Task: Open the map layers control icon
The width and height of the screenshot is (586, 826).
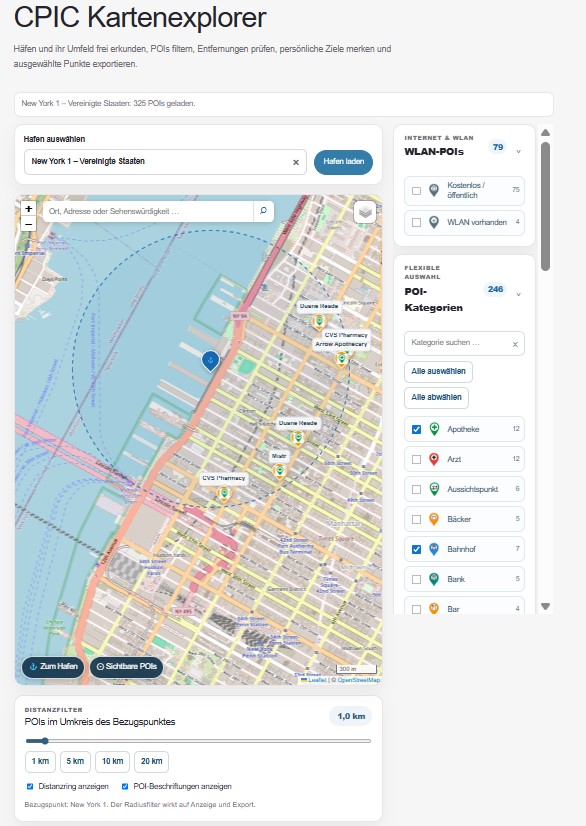Action: [365, 212]
